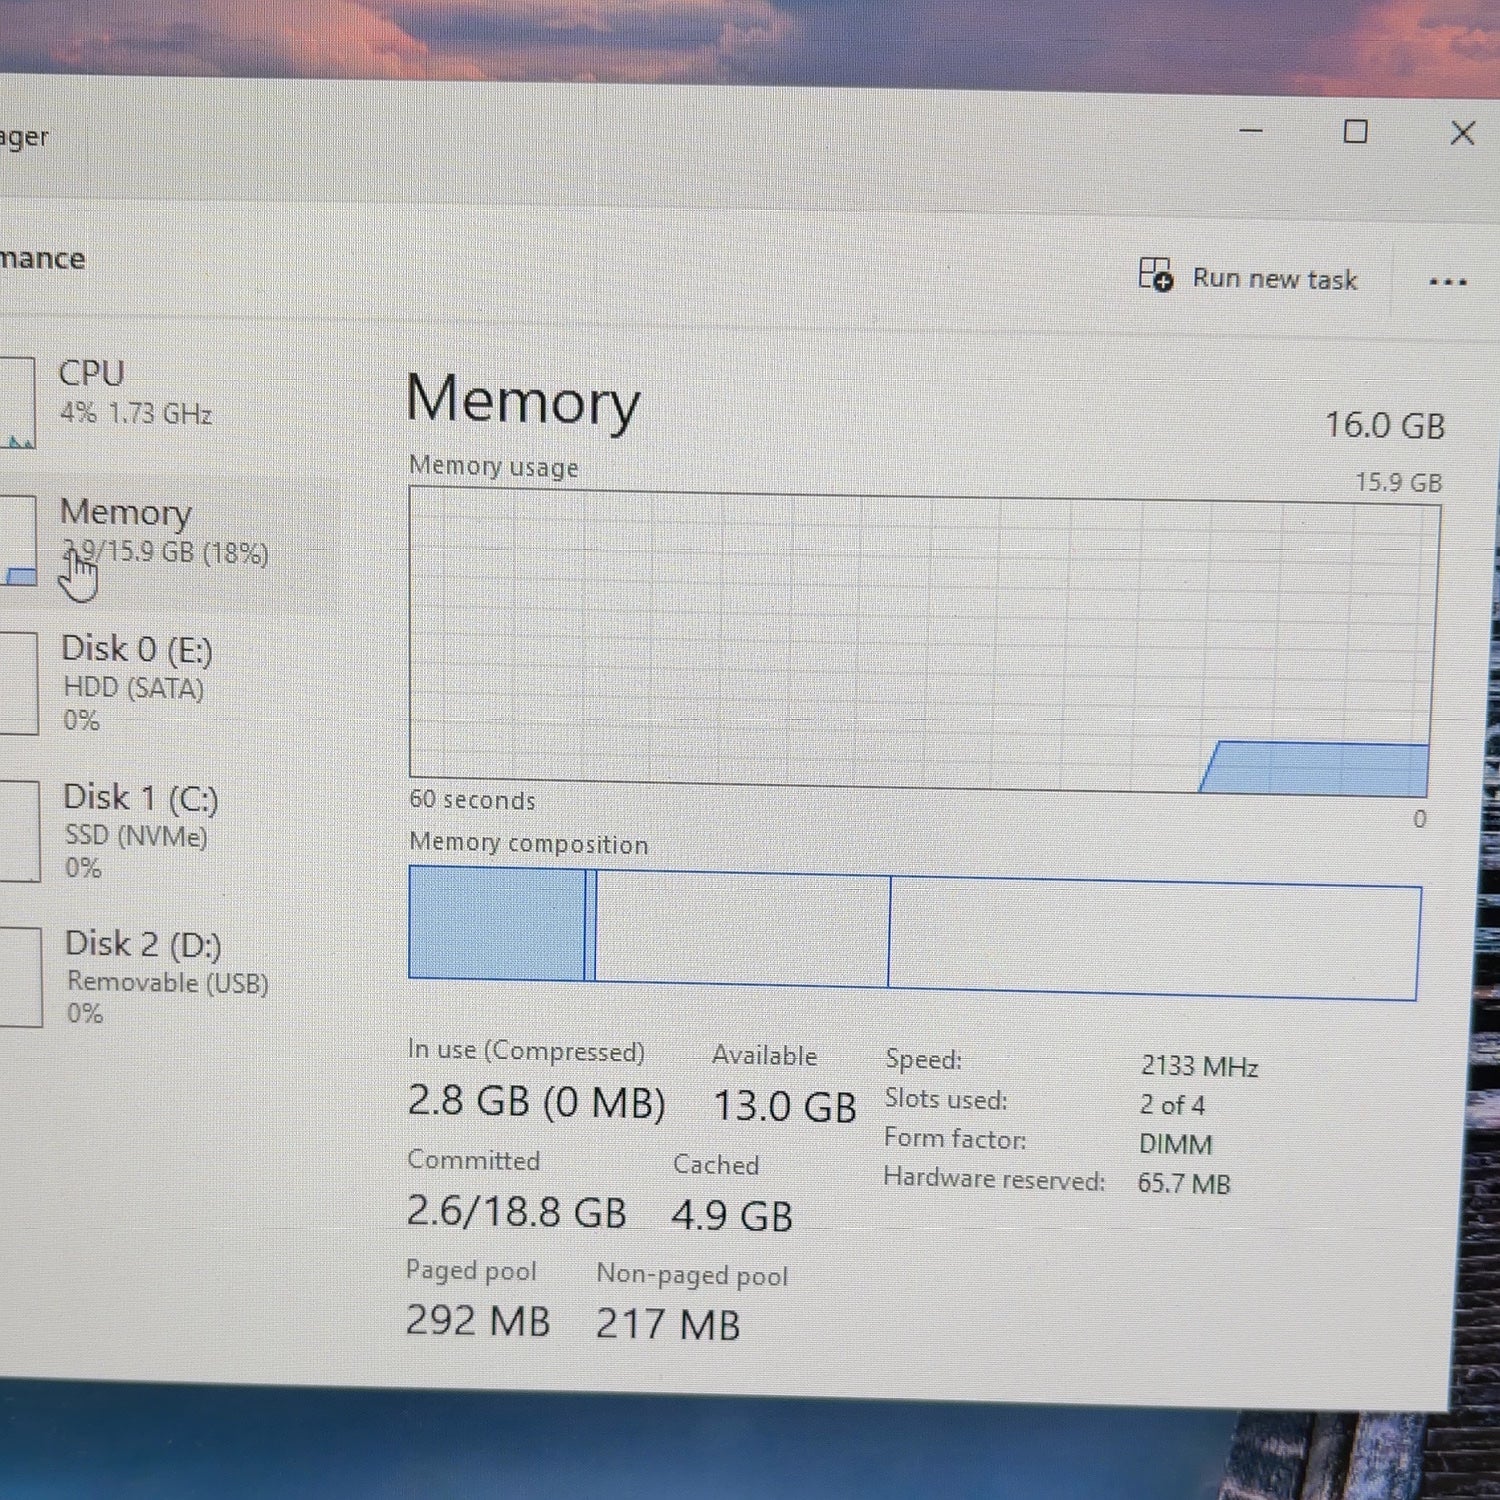Click the in-use segment of memory composition
1500x1500 pixels.
(x=497, y=923)
